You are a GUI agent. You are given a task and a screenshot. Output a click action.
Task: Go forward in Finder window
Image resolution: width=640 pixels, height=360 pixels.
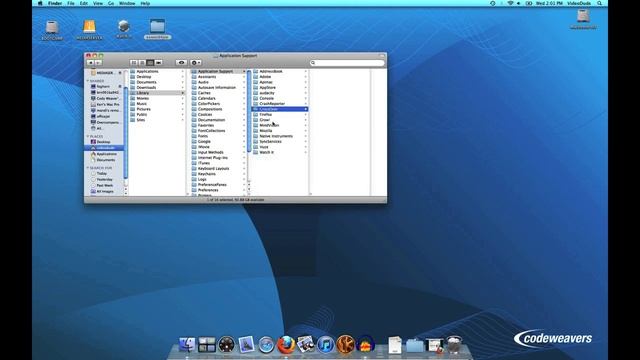tap(98, 62)
